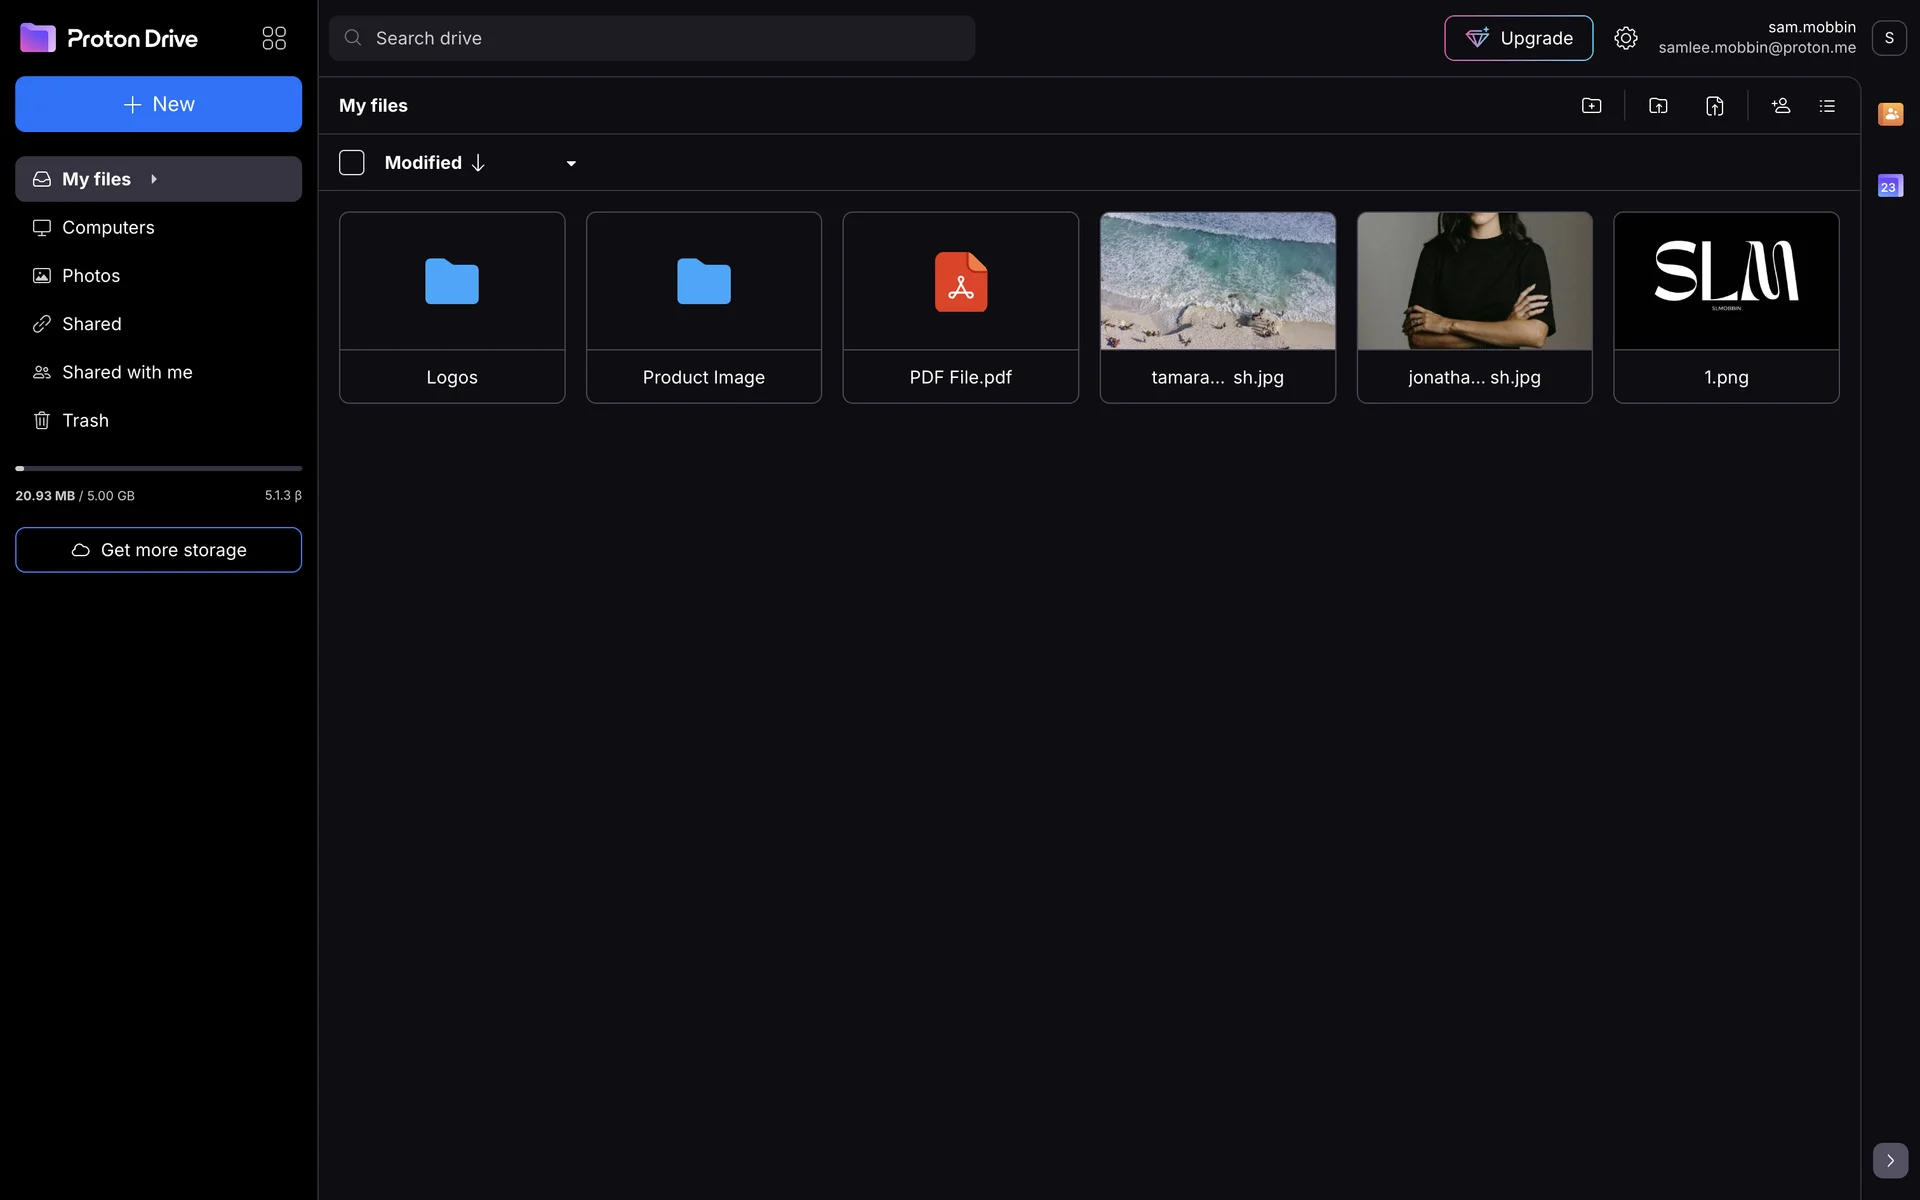
Task: Expand My files folder tree arrow
Action: click(154, 179)
